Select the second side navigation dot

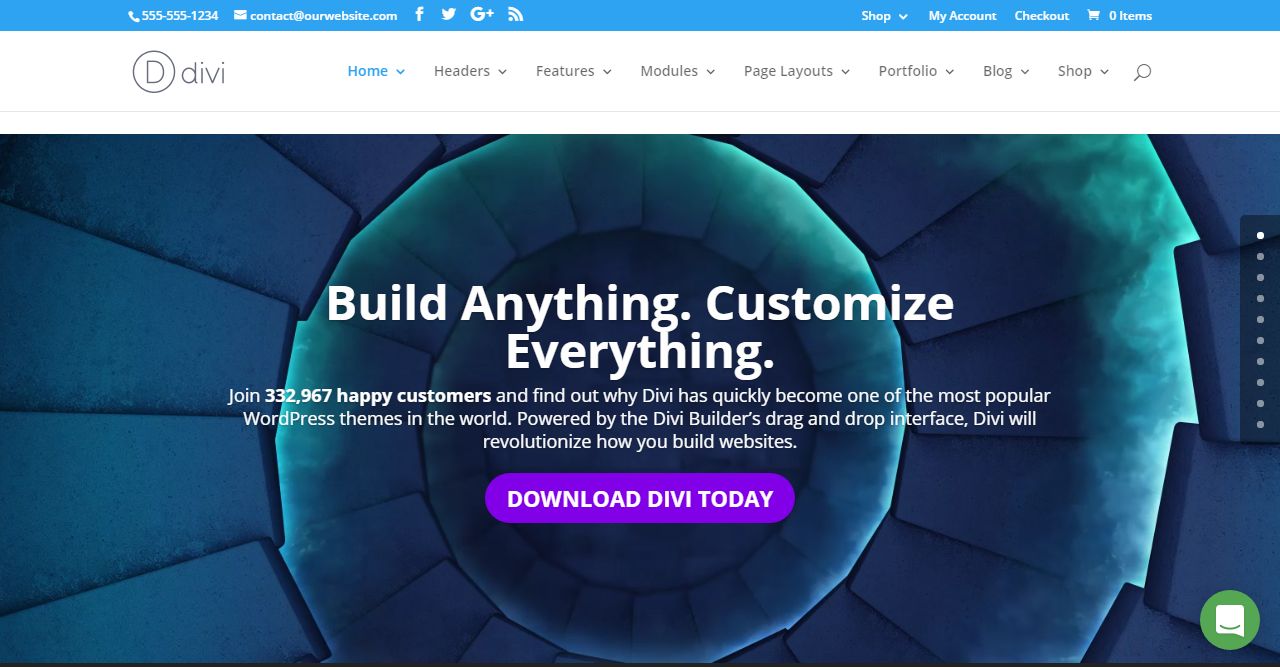coord(1260,257)
